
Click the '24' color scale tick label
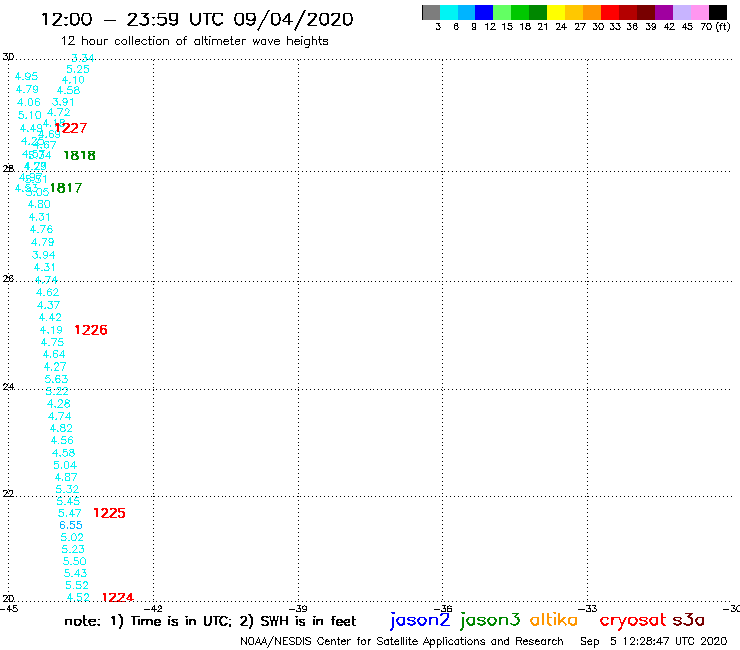(x=561, y=27)
